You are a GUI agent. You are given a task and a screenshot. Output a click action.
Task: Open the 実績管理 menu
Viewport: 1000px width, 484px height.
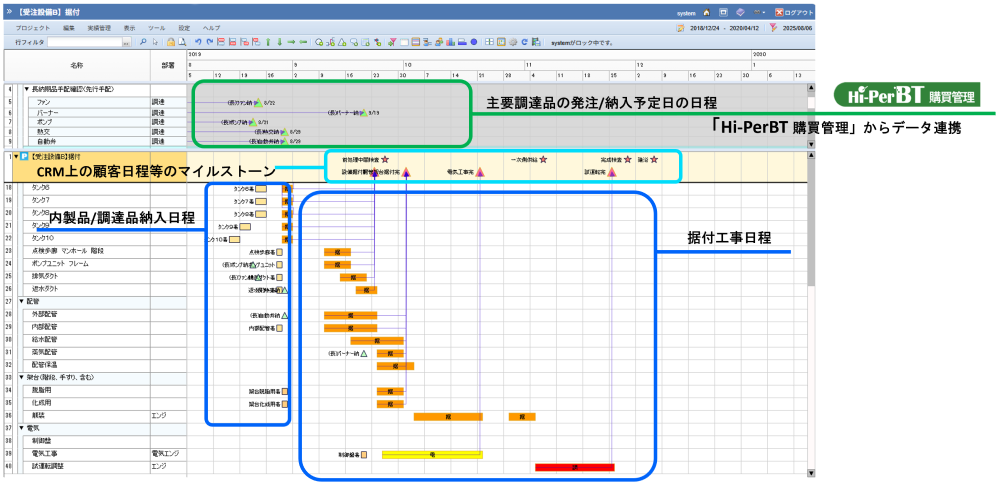[99, 28]
